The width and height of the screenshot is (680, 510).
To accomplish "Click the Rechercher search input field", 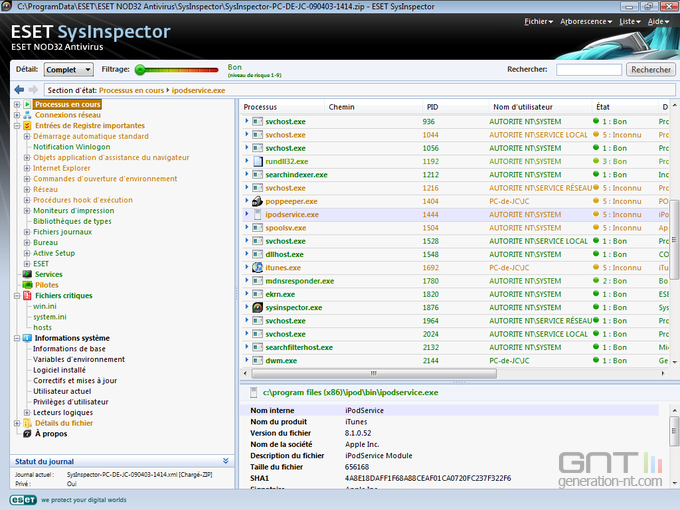I will click(588, 69).
